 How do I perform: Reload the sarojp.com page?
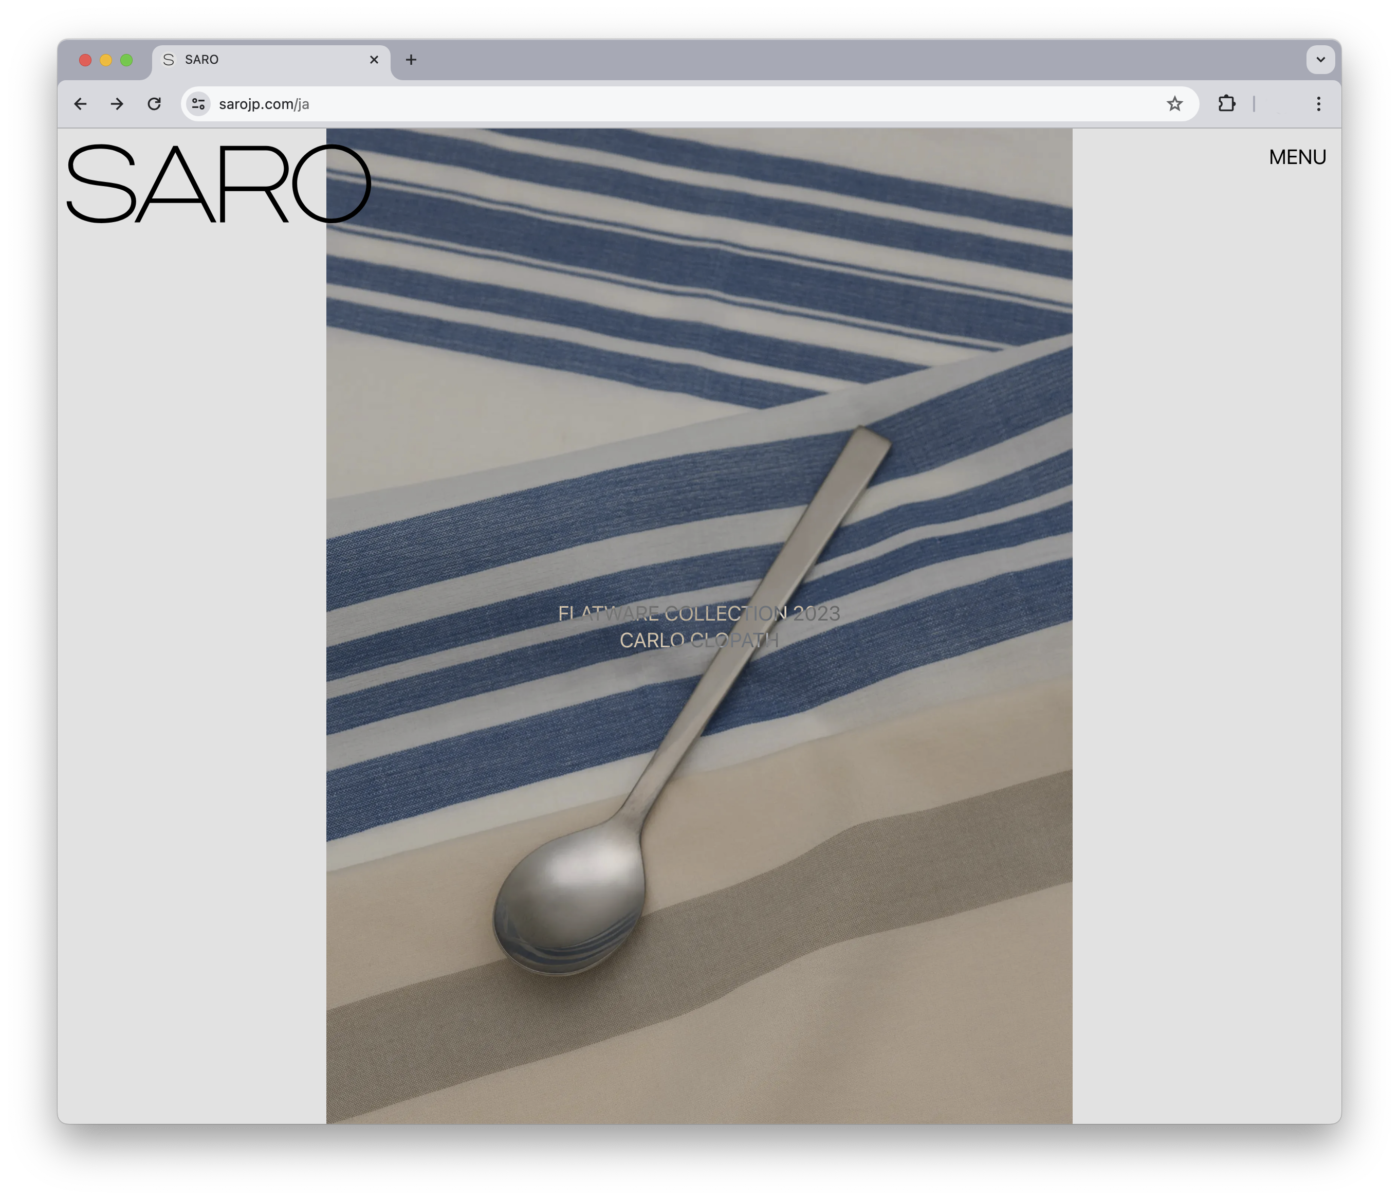pos(154,104)
